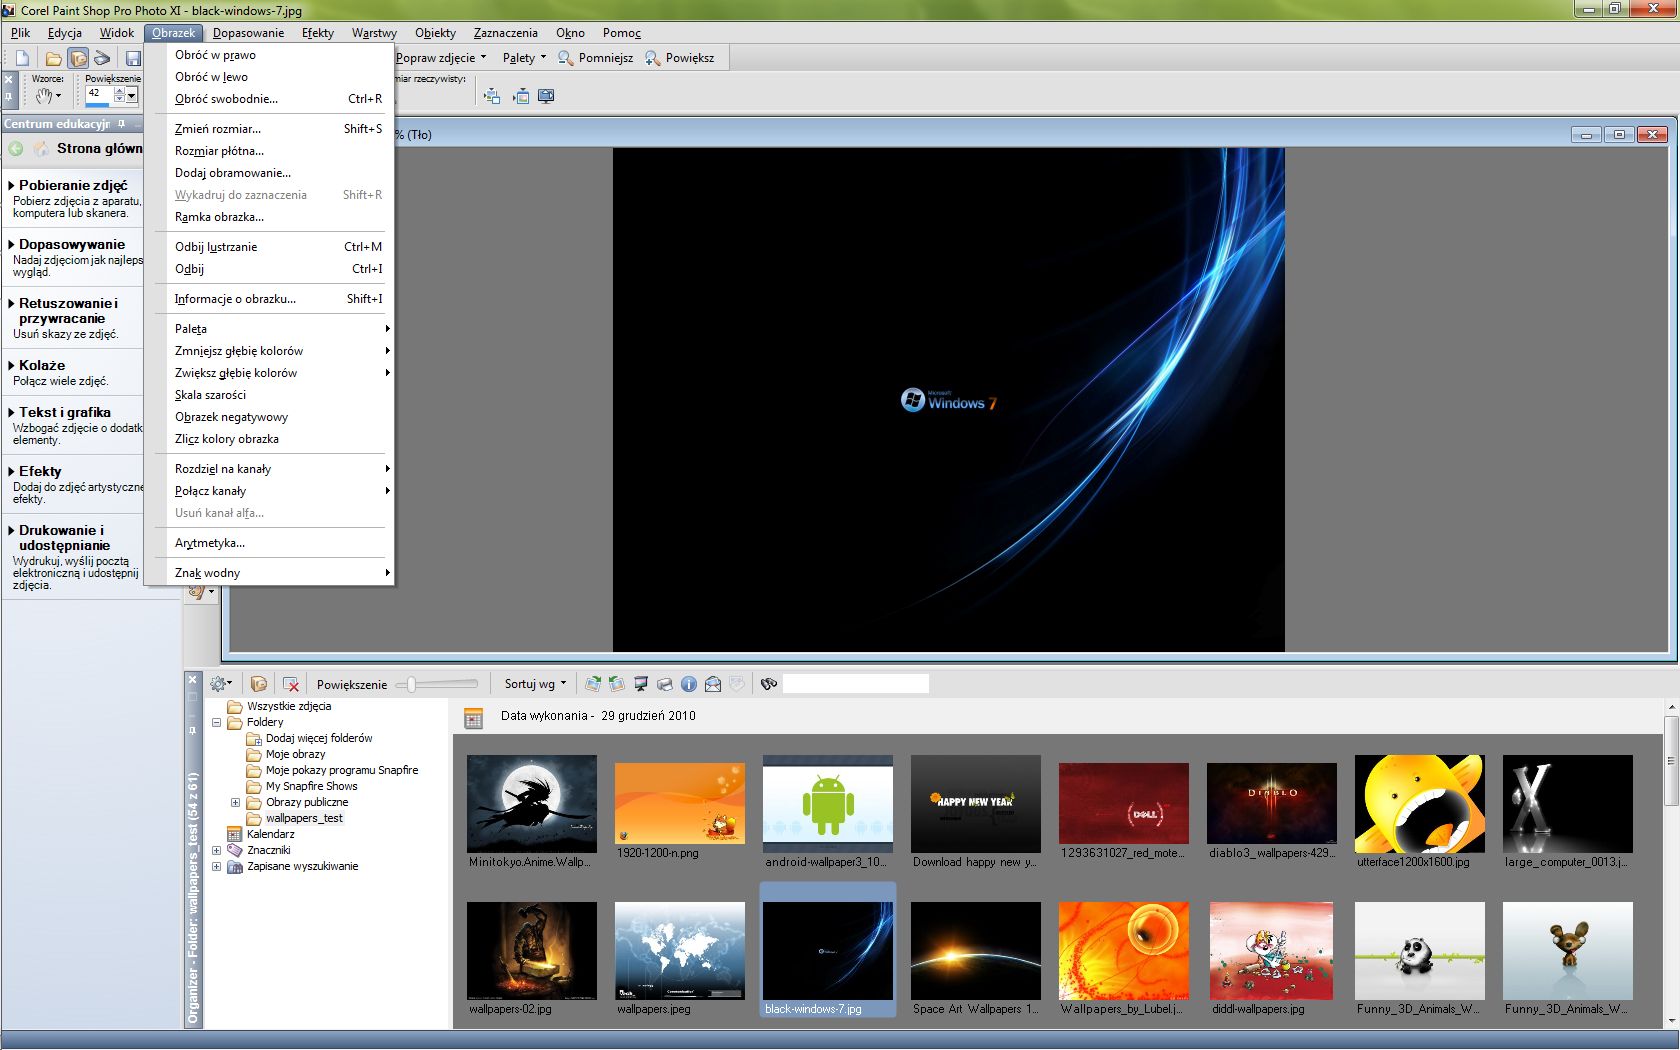Click the e-mail envelope icon in Organizer
This screenshot has height=1050, width=1680.
pos(713,684)
